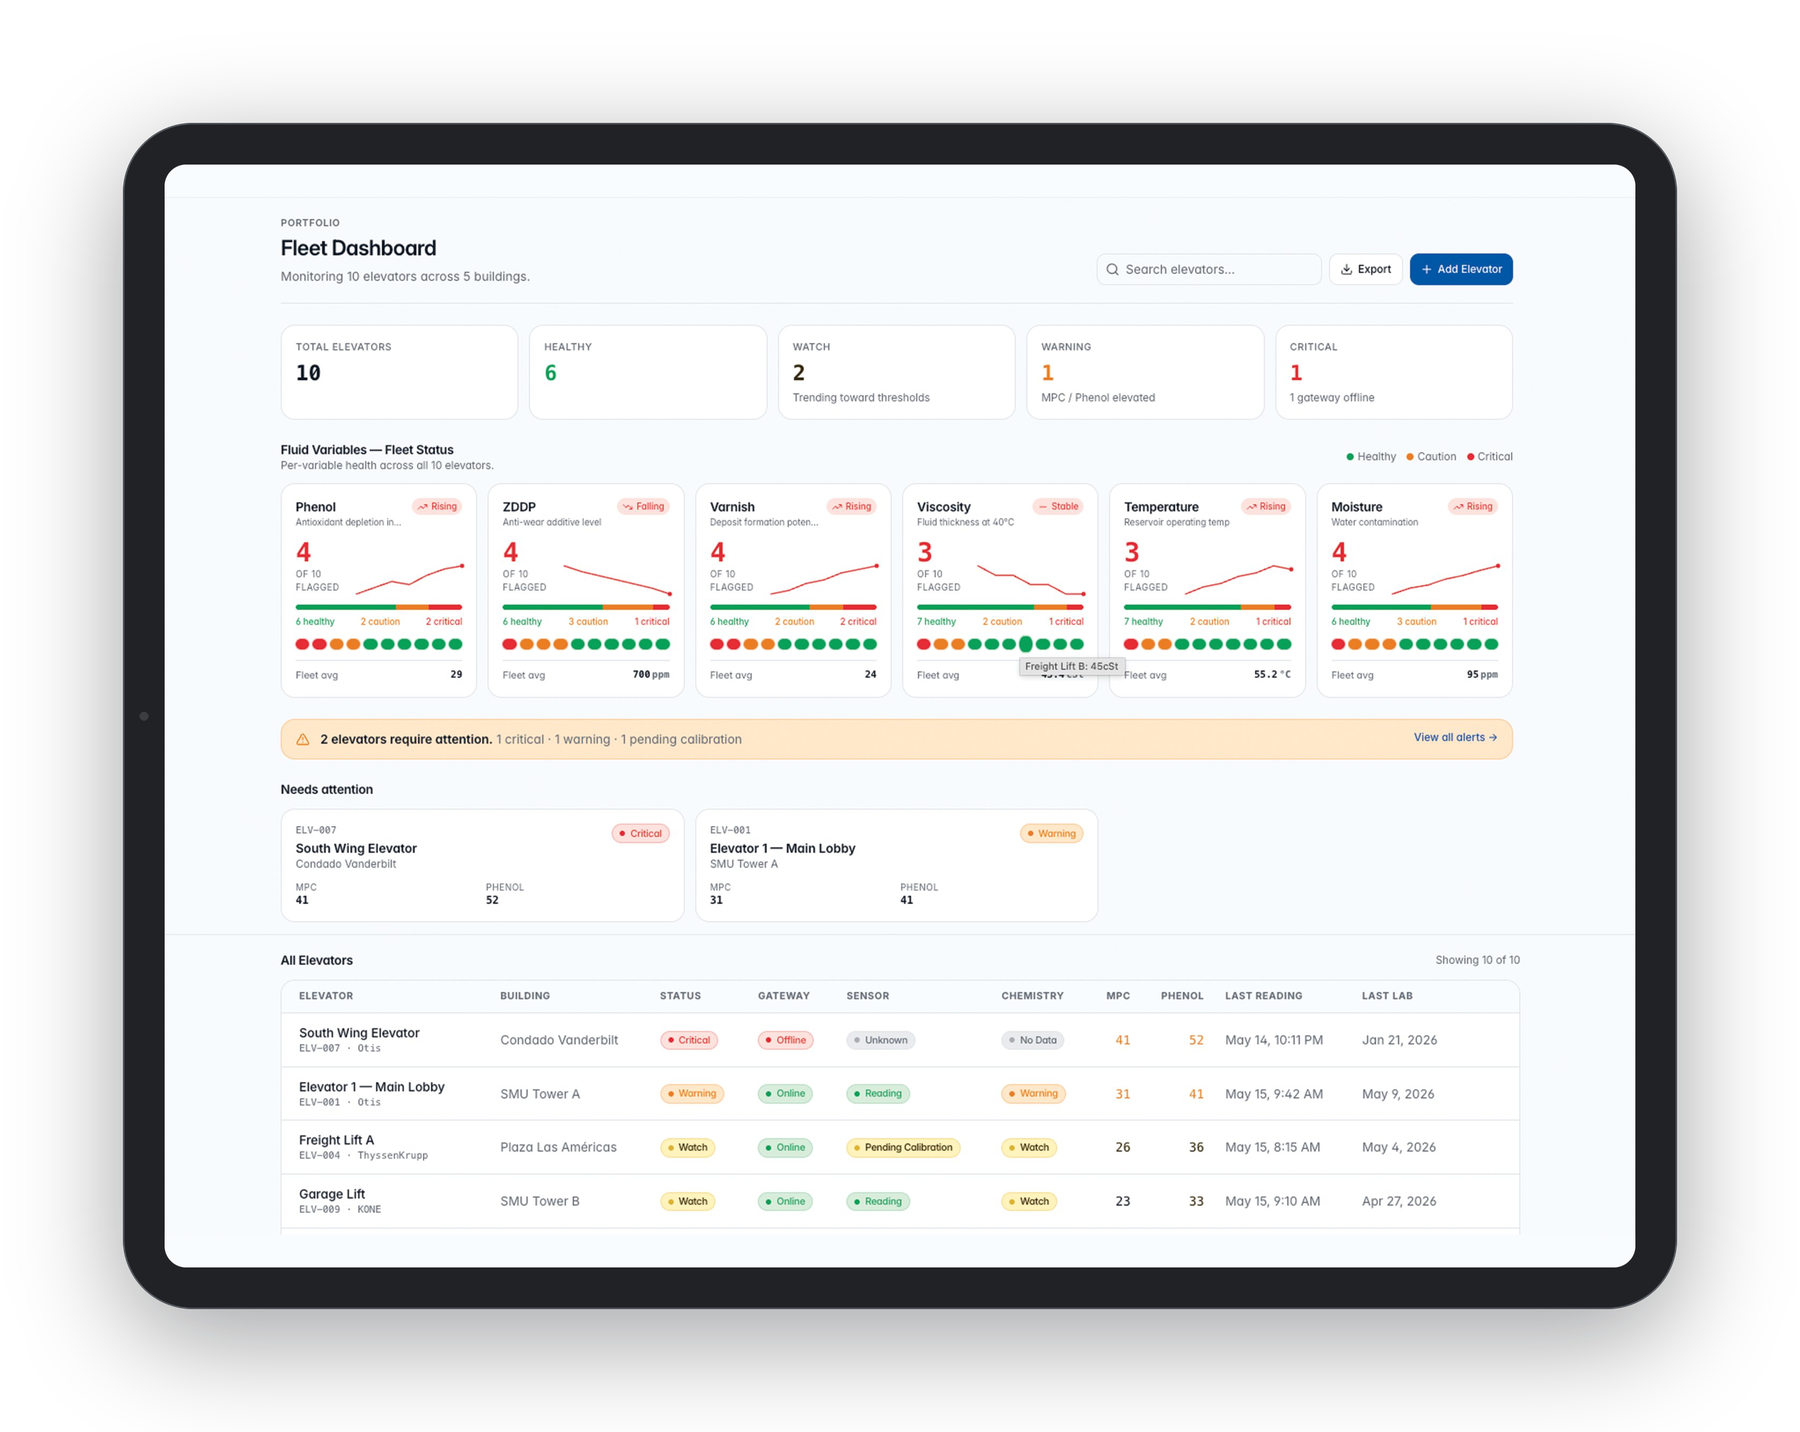Click the Rising trend badge on Moisture card
The height and width of the screenshot is (1432, 1800).
pos(1473,506)
